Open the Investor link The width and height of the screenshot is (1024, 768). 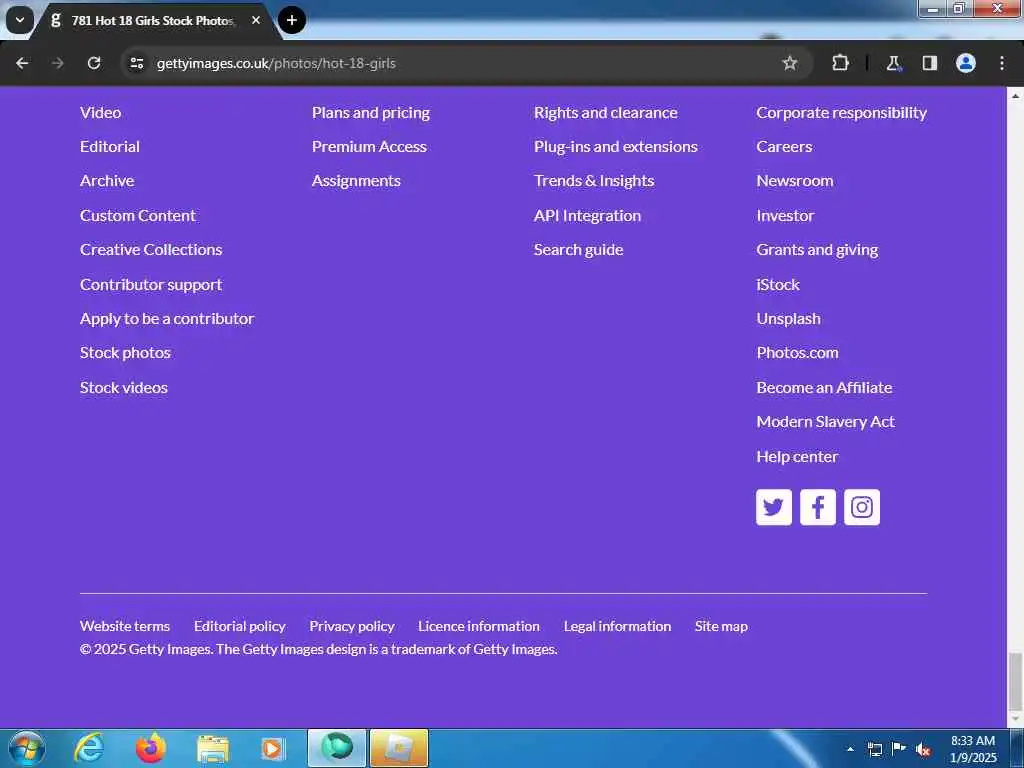(x=785, y=216)
